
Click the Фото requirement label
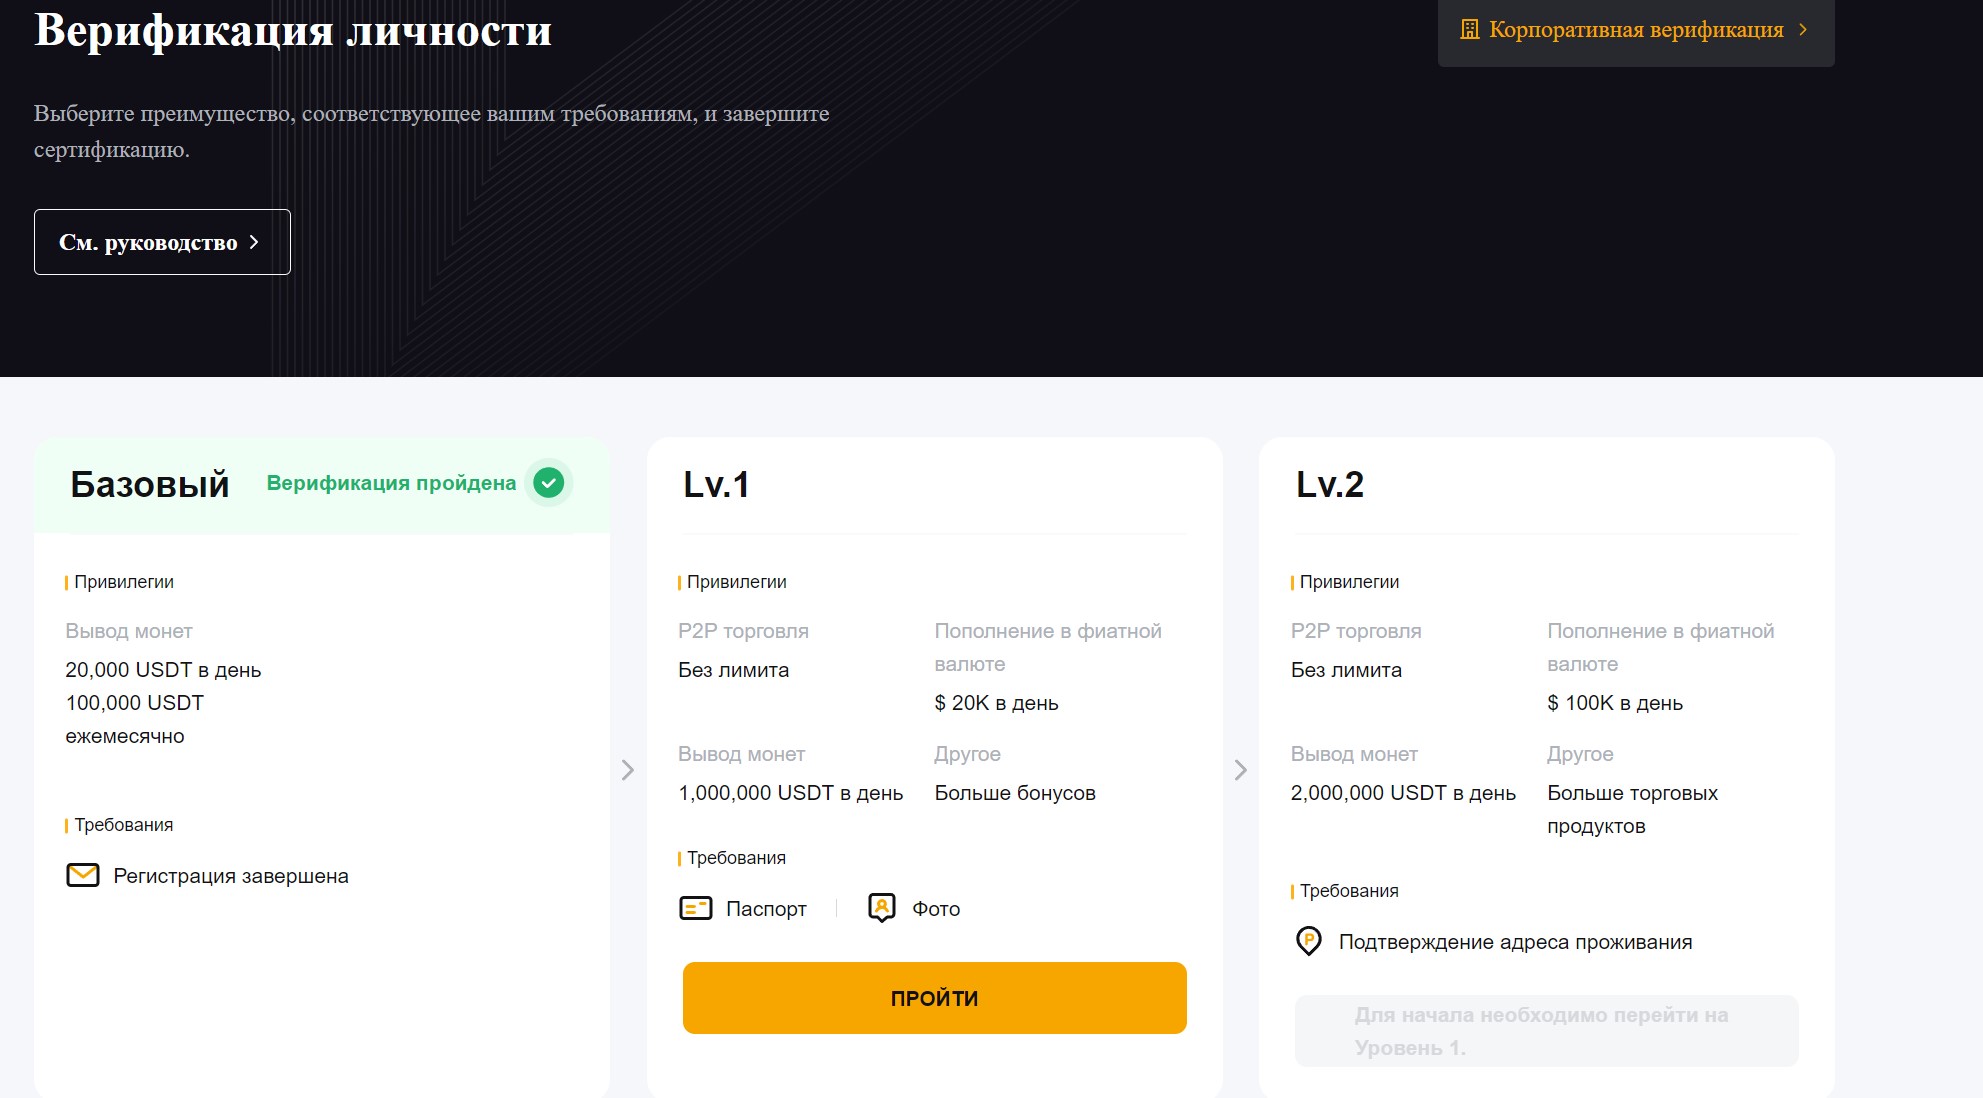point(936,909)
